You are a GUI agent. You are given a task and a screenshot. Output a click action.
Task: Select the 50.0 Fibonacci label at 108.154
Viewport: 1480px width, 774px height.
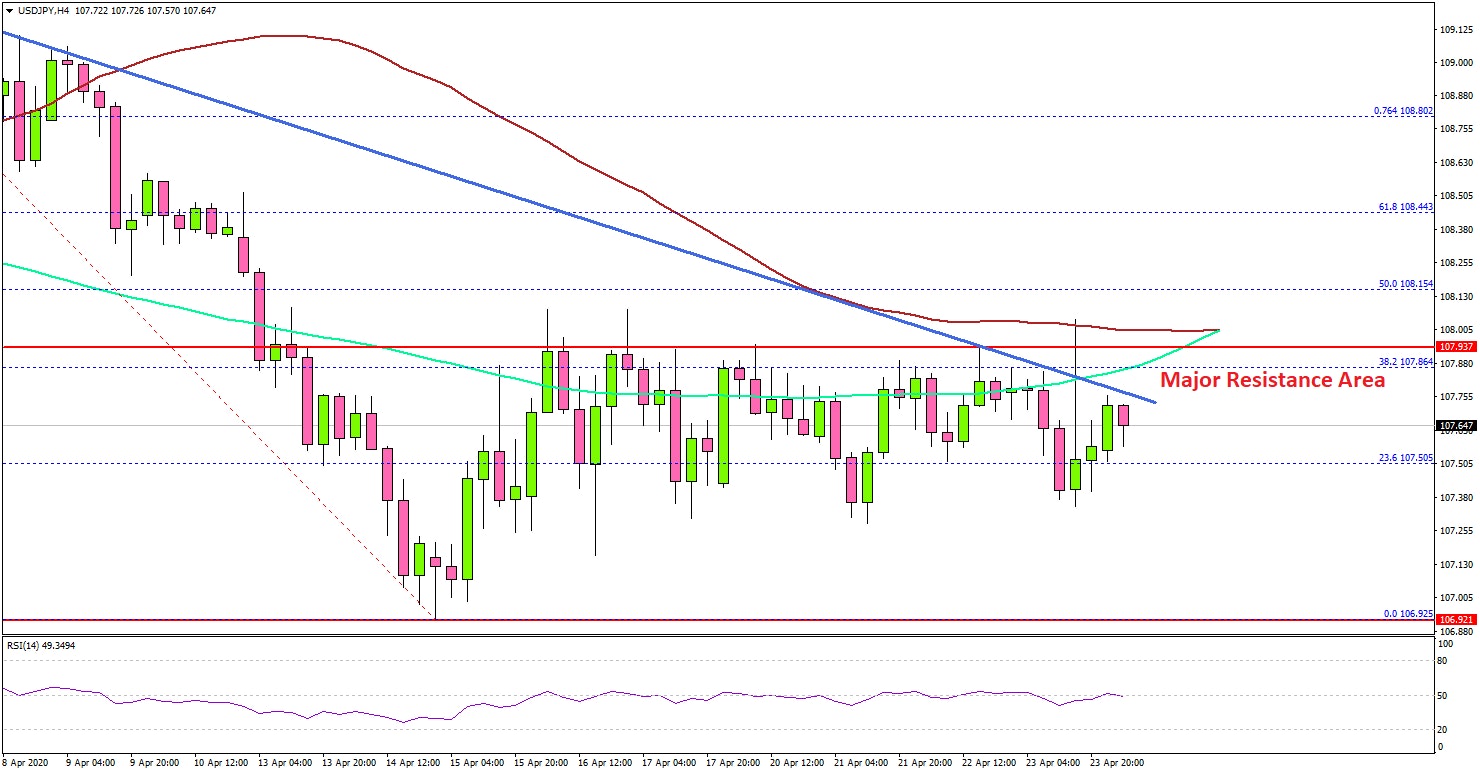click(x=1405, y=284)
